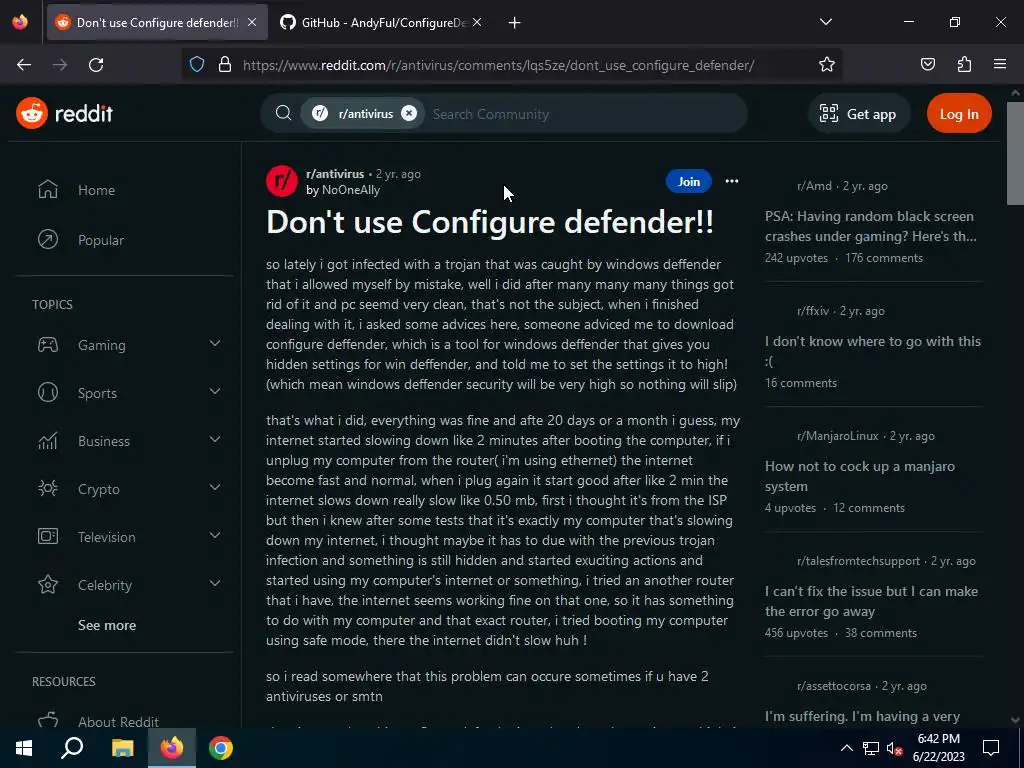1024x768 pixels.
Task: Open the r/Amd black screen crashes post
Action: 871,226
